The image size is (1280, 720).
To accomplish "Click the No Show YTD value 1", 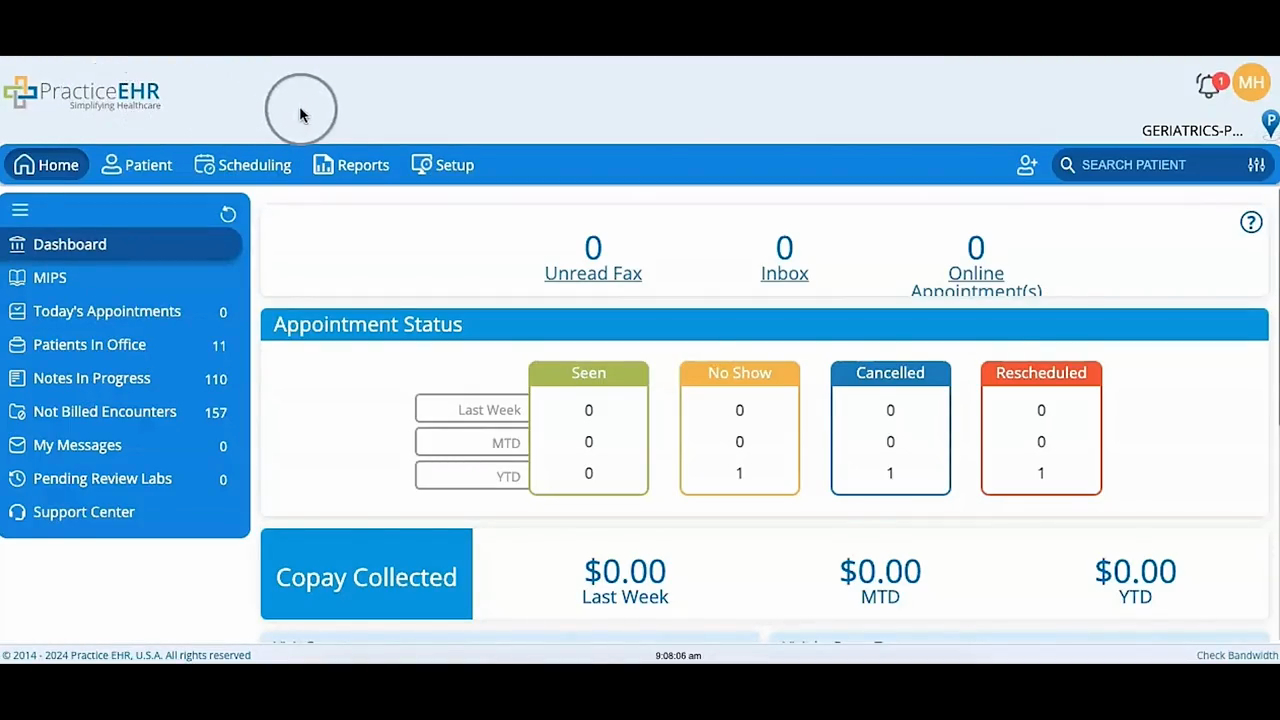I will 740,473.
